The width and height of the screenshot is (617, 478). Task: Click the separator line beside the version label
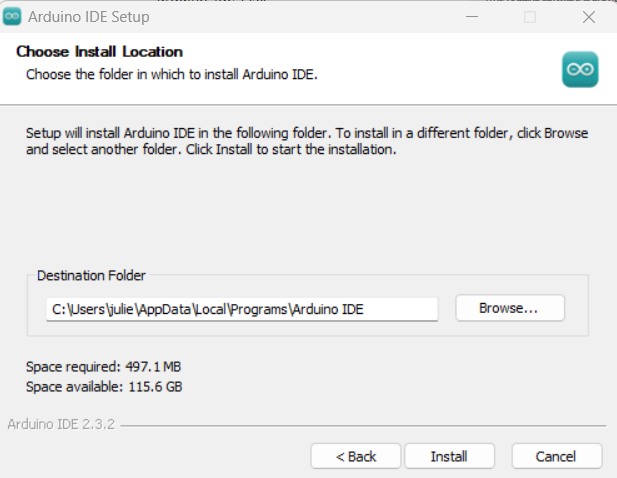point(360,425)
